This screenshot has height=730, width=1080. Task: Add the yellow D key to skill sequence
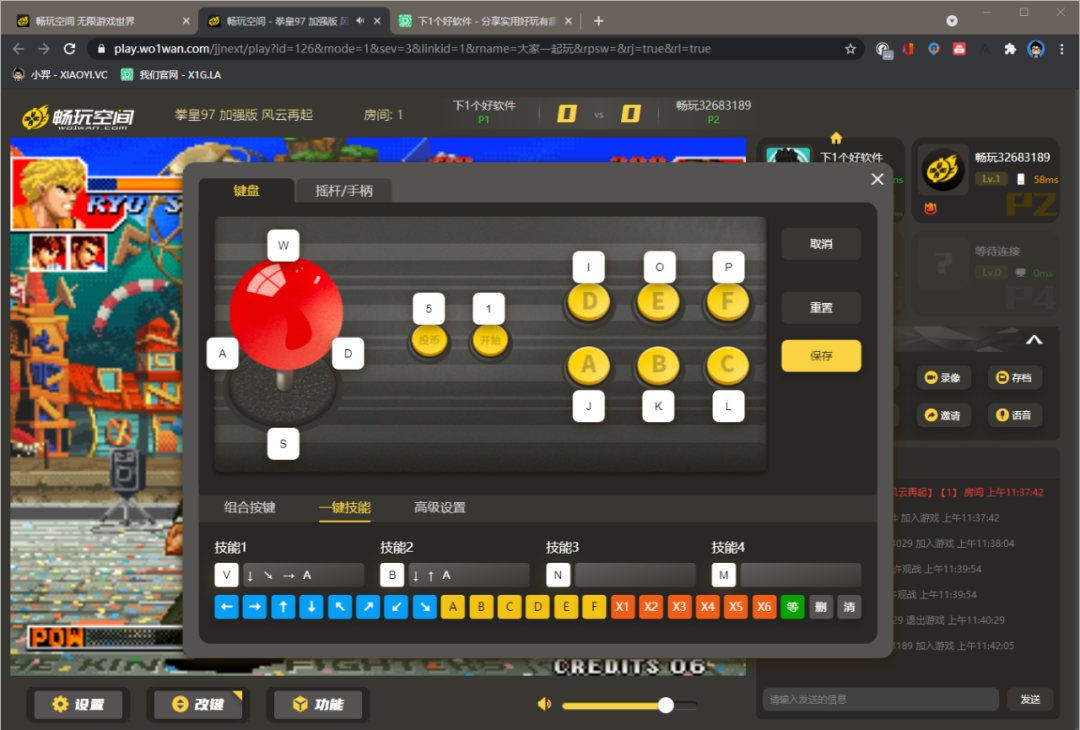[537, 607]
